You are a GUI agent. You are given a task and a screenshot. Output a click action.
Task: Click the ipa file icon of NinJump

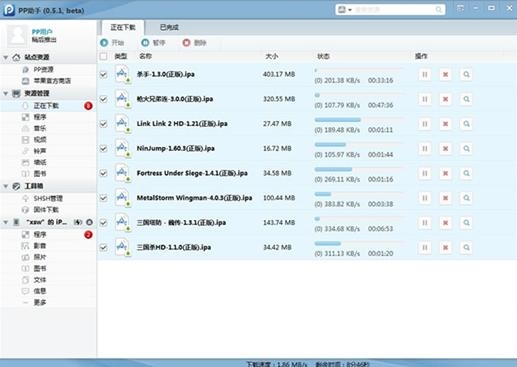pos(122,148)
